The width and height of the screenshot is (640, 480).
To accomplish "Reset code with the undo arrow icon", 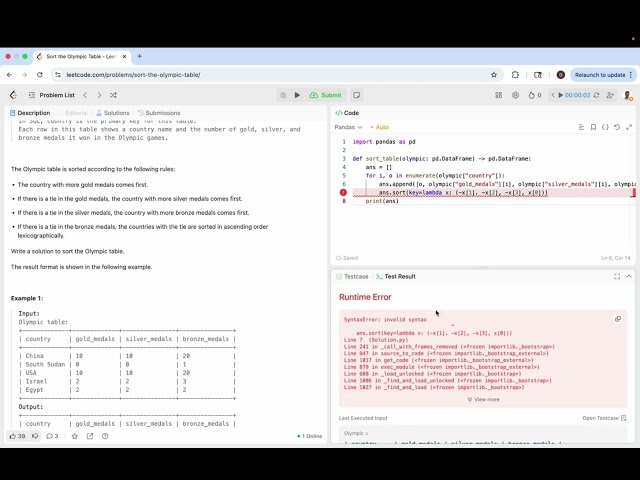I will 617,127.
